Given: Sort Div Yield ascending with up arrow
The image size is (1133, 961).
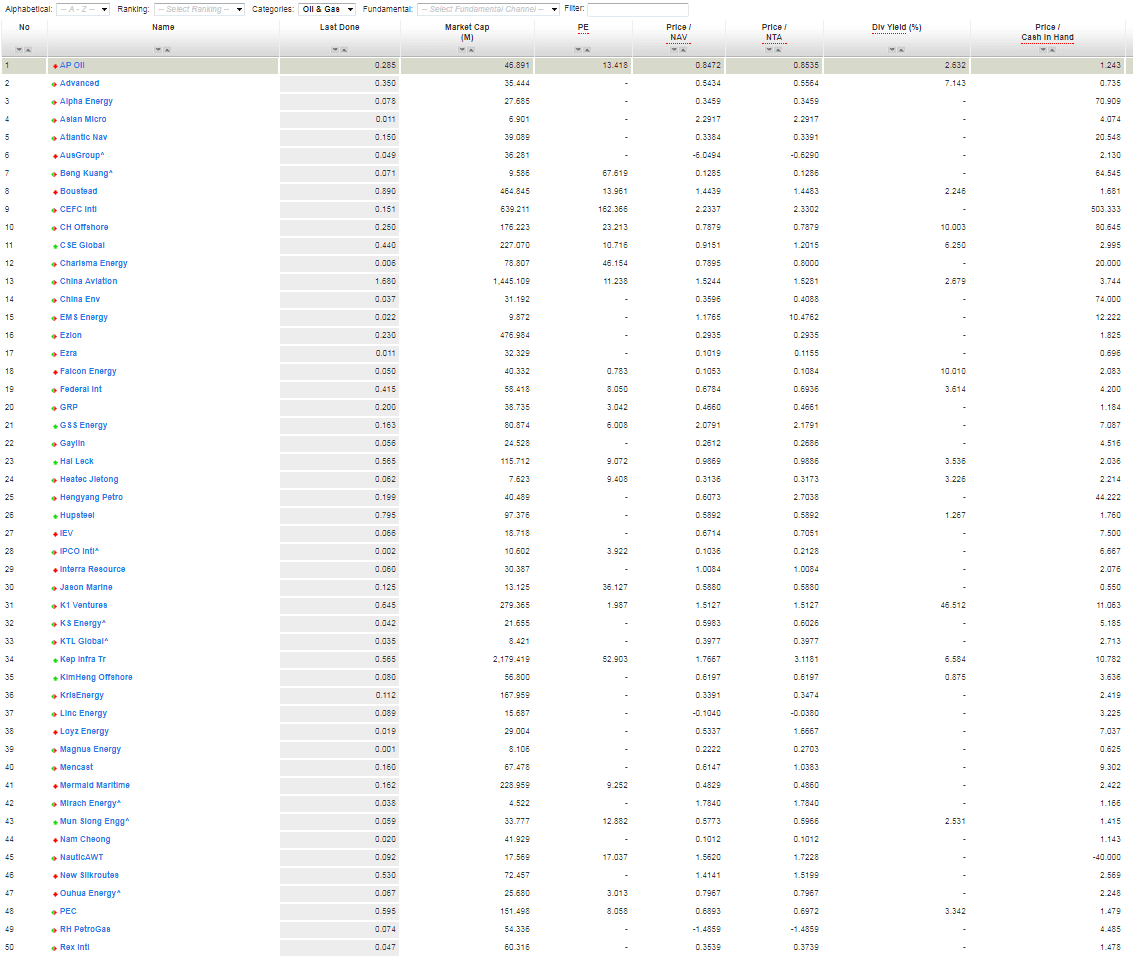Looking at the screenshot, I should [901, 50].
